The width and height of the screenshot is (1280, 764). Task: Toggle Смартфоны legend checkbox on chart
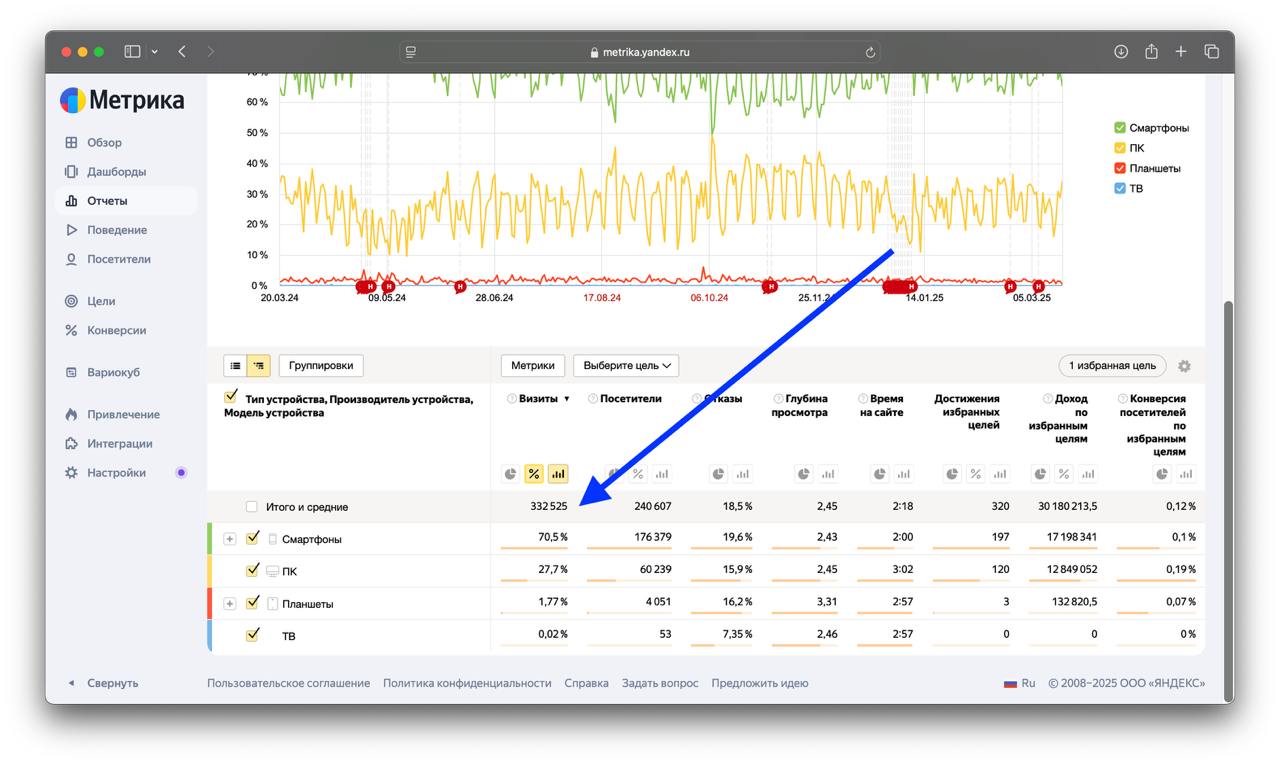(1120, 128)
